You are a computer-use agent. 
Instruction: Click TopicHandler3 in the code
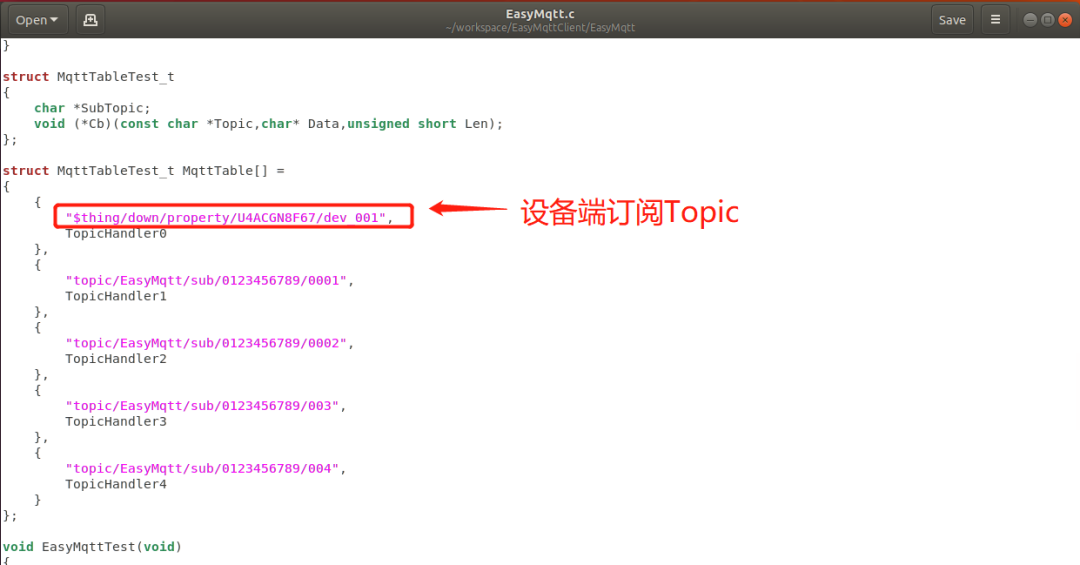pos(116,422)
